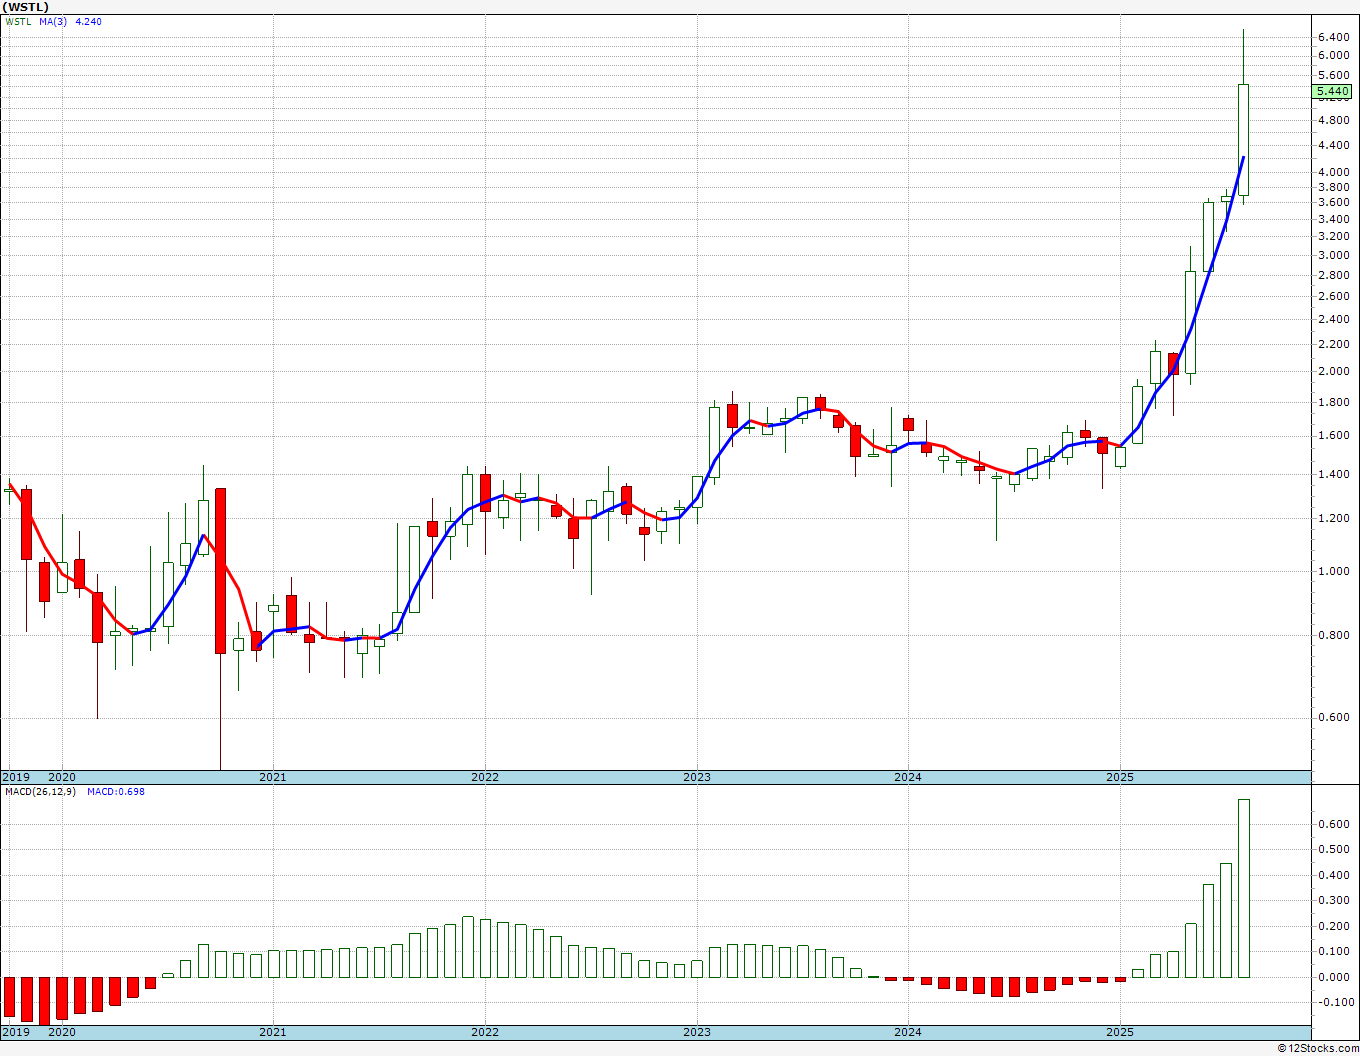Screen dimensions: 1360x1056
Task: Click the 0.600 label on the MACD axis
Action: (1334, 825)
